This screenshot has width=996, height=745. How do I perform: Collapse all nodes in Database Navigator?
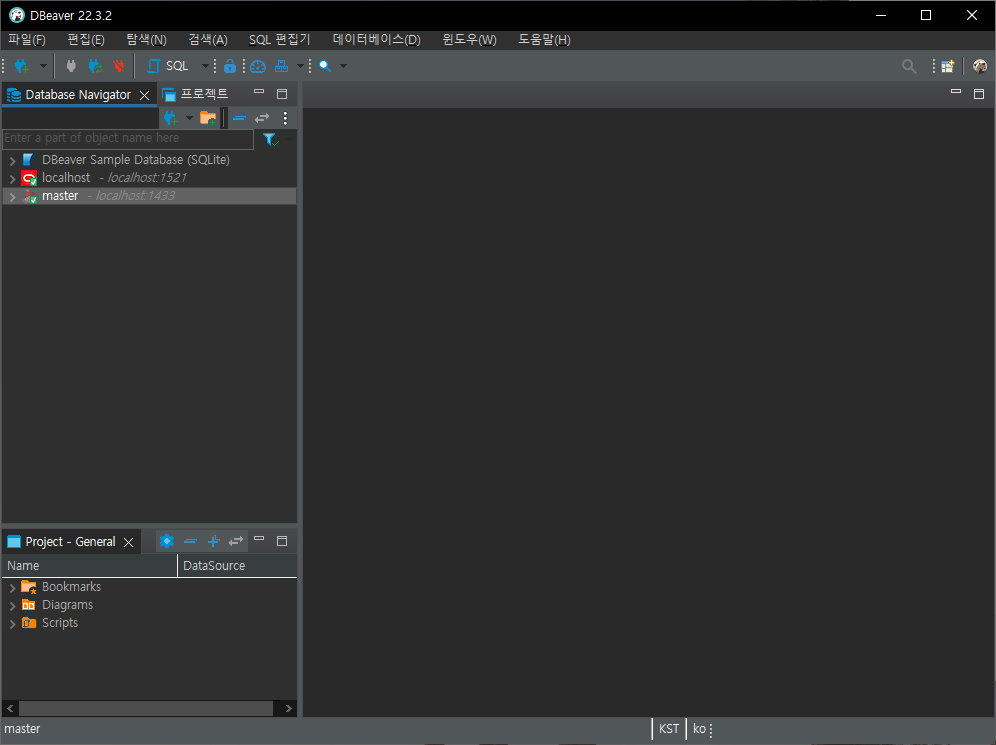click(239, 118)
